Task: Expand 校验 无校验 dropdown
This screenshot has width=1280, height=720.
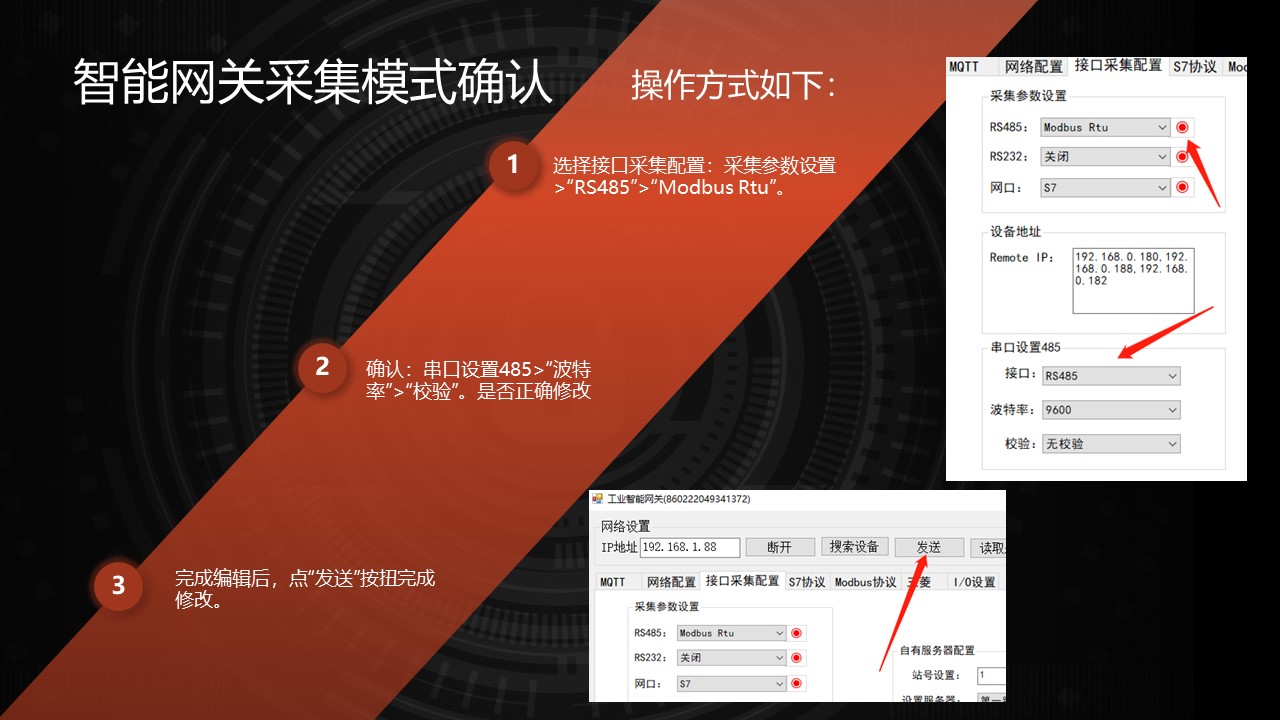Action: [x=1111, y=444]
